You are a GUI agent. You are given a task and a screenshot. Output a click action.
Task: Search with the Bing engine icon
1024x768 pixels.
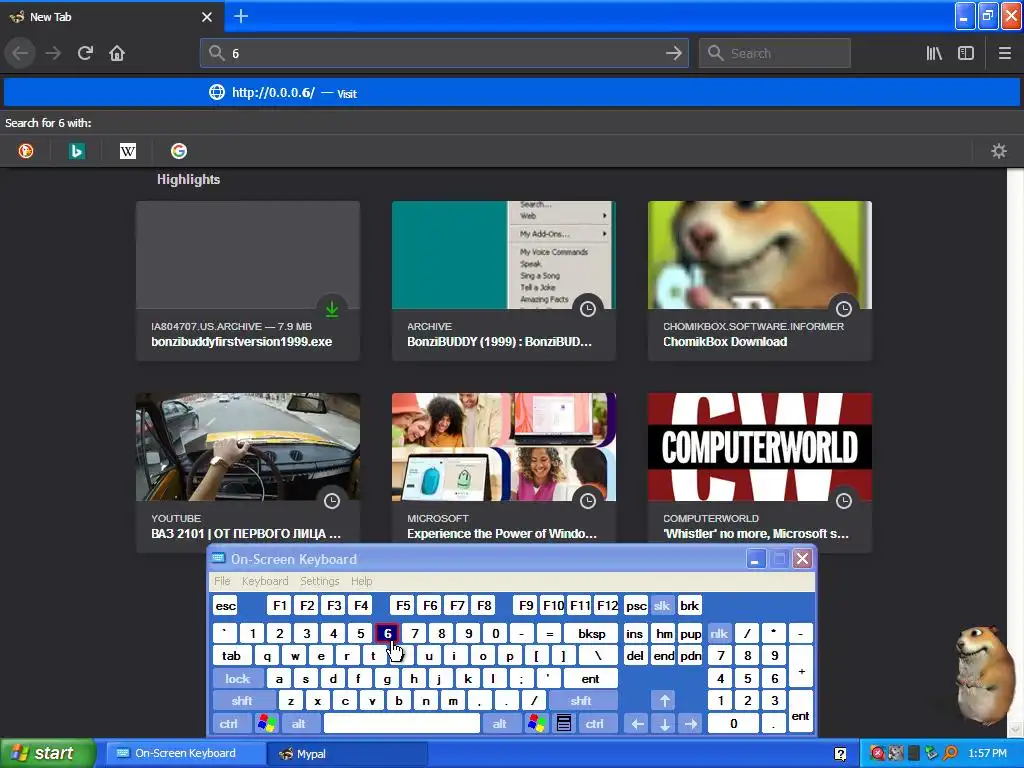77,152
